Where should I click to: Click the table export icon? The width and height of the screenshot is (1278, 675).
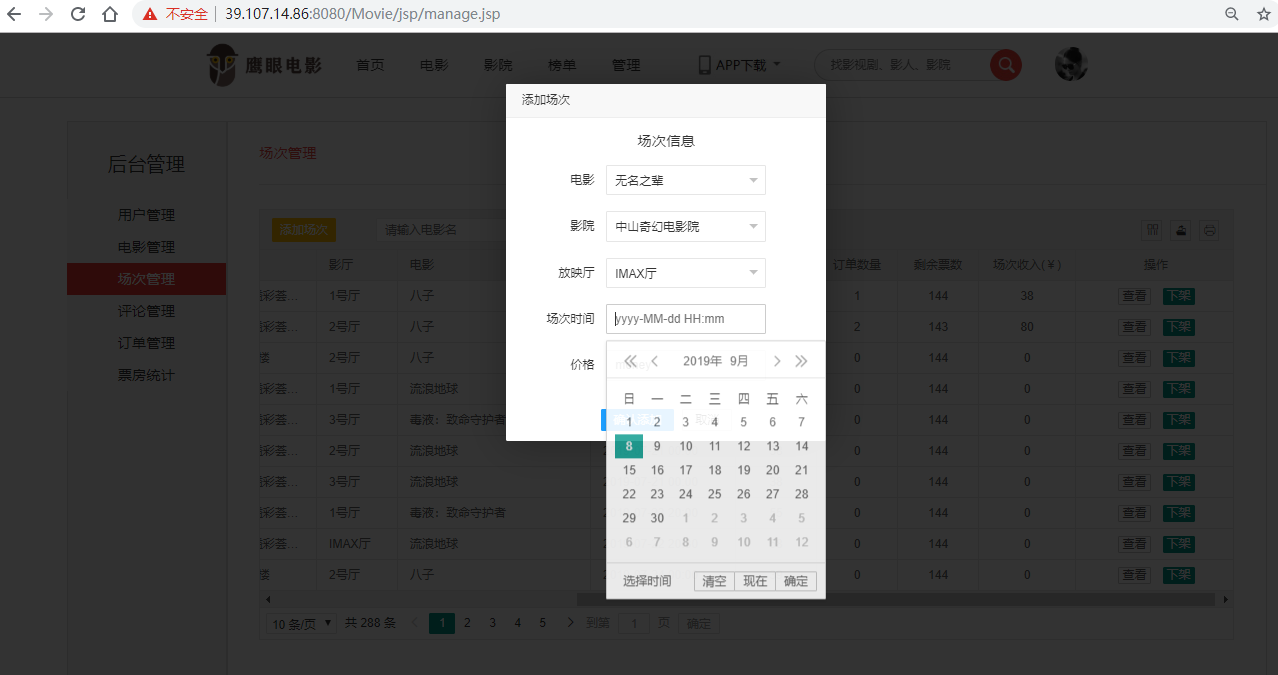(1181, 230)
